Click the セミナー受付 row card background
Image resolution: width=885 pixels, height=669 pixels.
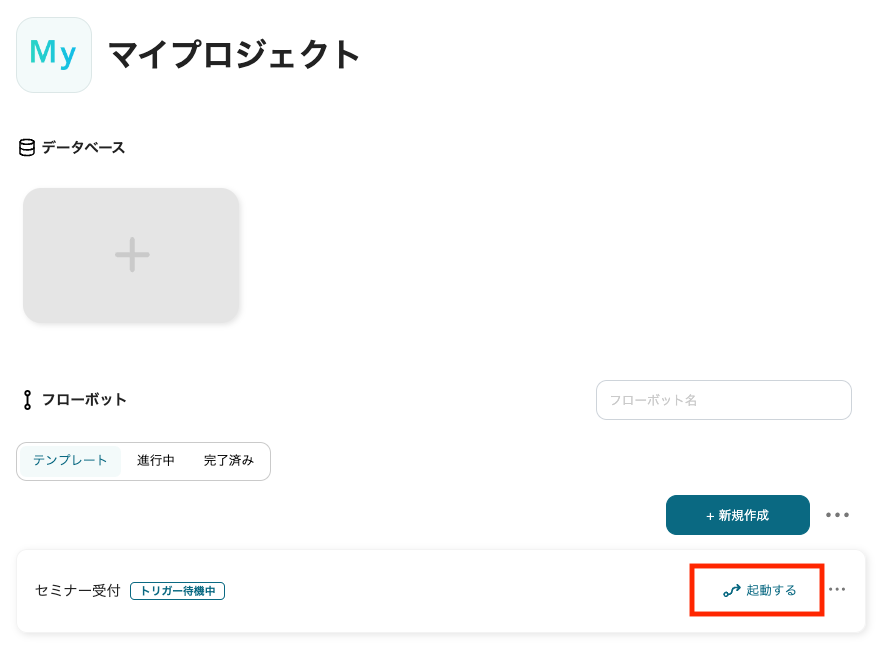point(440,591)
